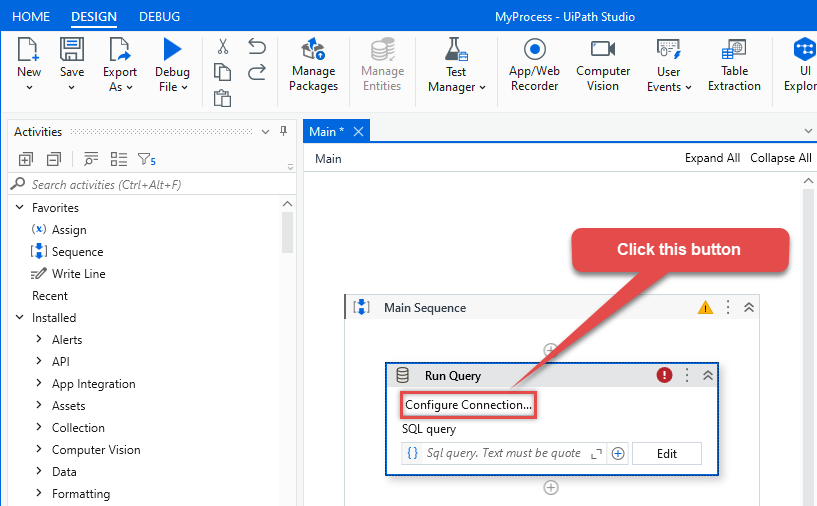The width and height of the screenshot is (817, 506).
Task: Click Expand All in designer
Action: click(x=712, y=158)
